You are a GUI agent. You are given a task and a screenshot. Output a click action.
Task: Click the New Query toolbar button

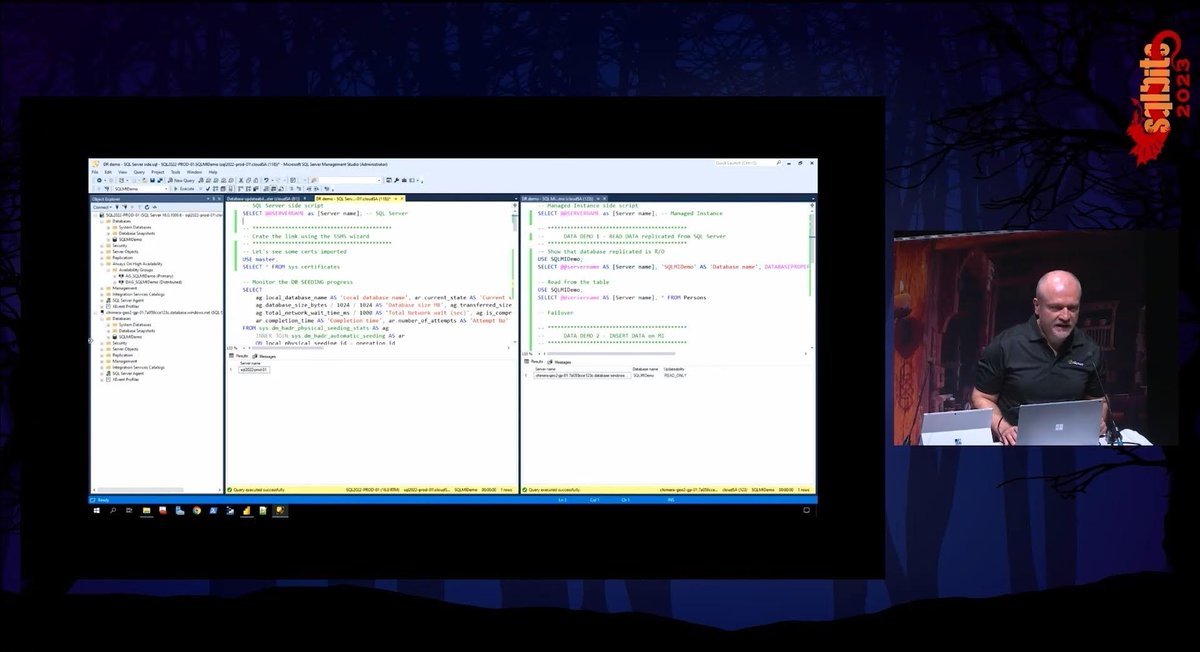(x=181, y=180)
